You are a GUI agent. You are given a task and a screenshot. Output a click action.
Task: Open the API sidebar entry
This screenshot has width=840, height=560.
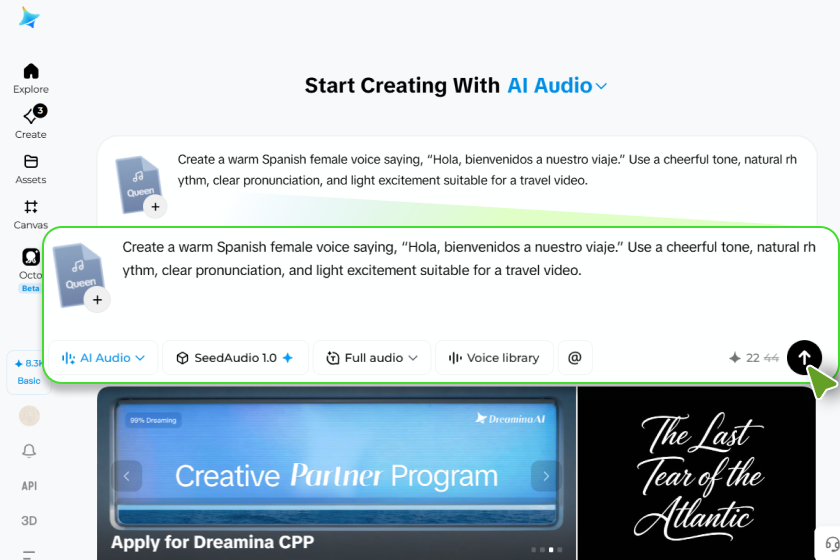[x=29, y=486]
